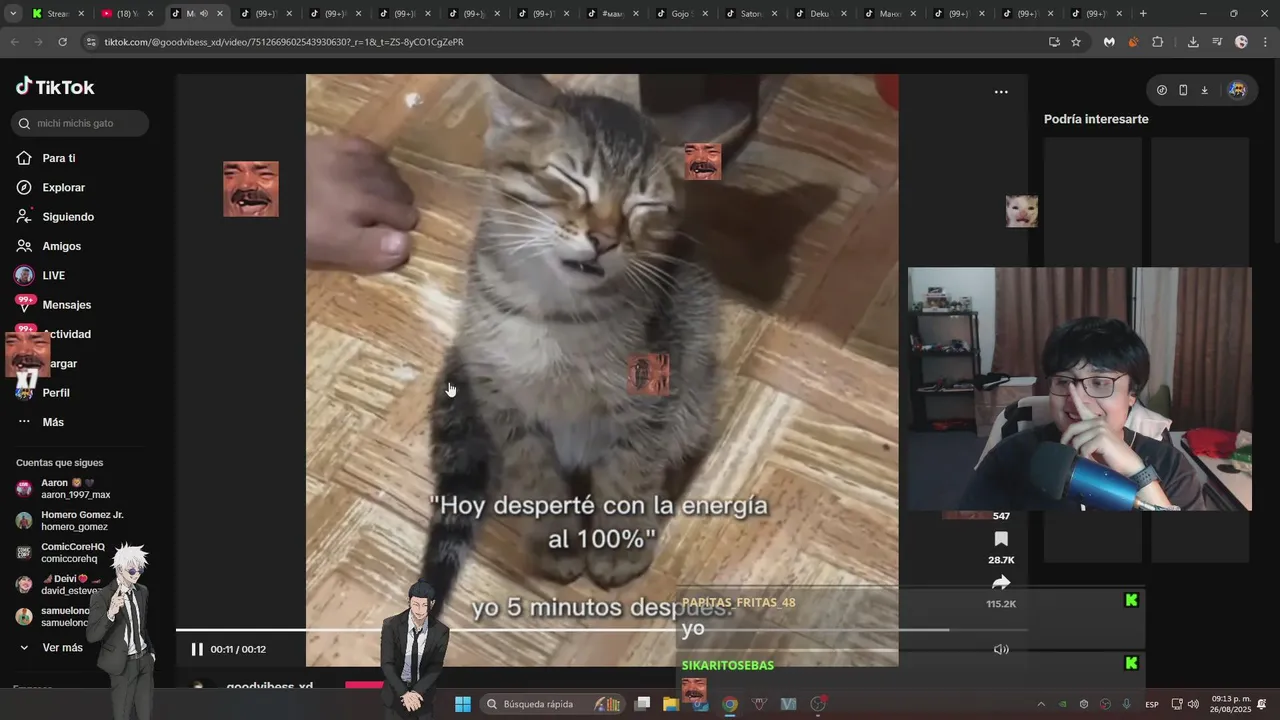Switch to the Satoru tab
This screenshot has width=1280, height=720.
(752, 14)
